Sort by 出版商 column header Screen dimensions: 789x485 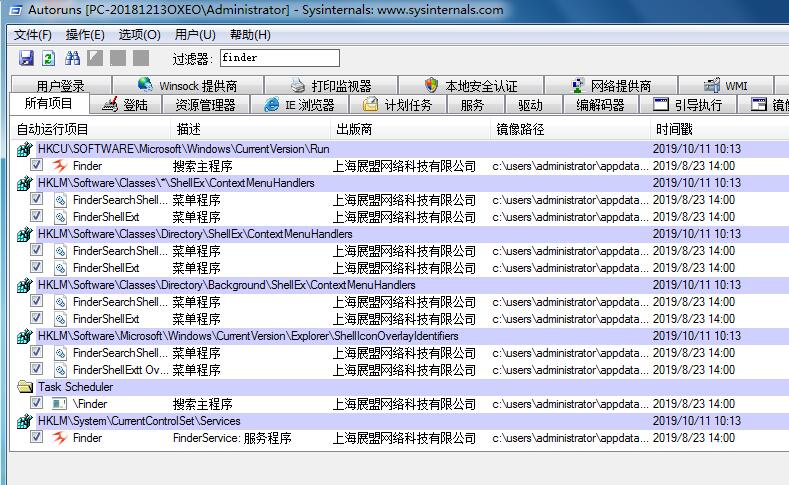coord(410,129)
